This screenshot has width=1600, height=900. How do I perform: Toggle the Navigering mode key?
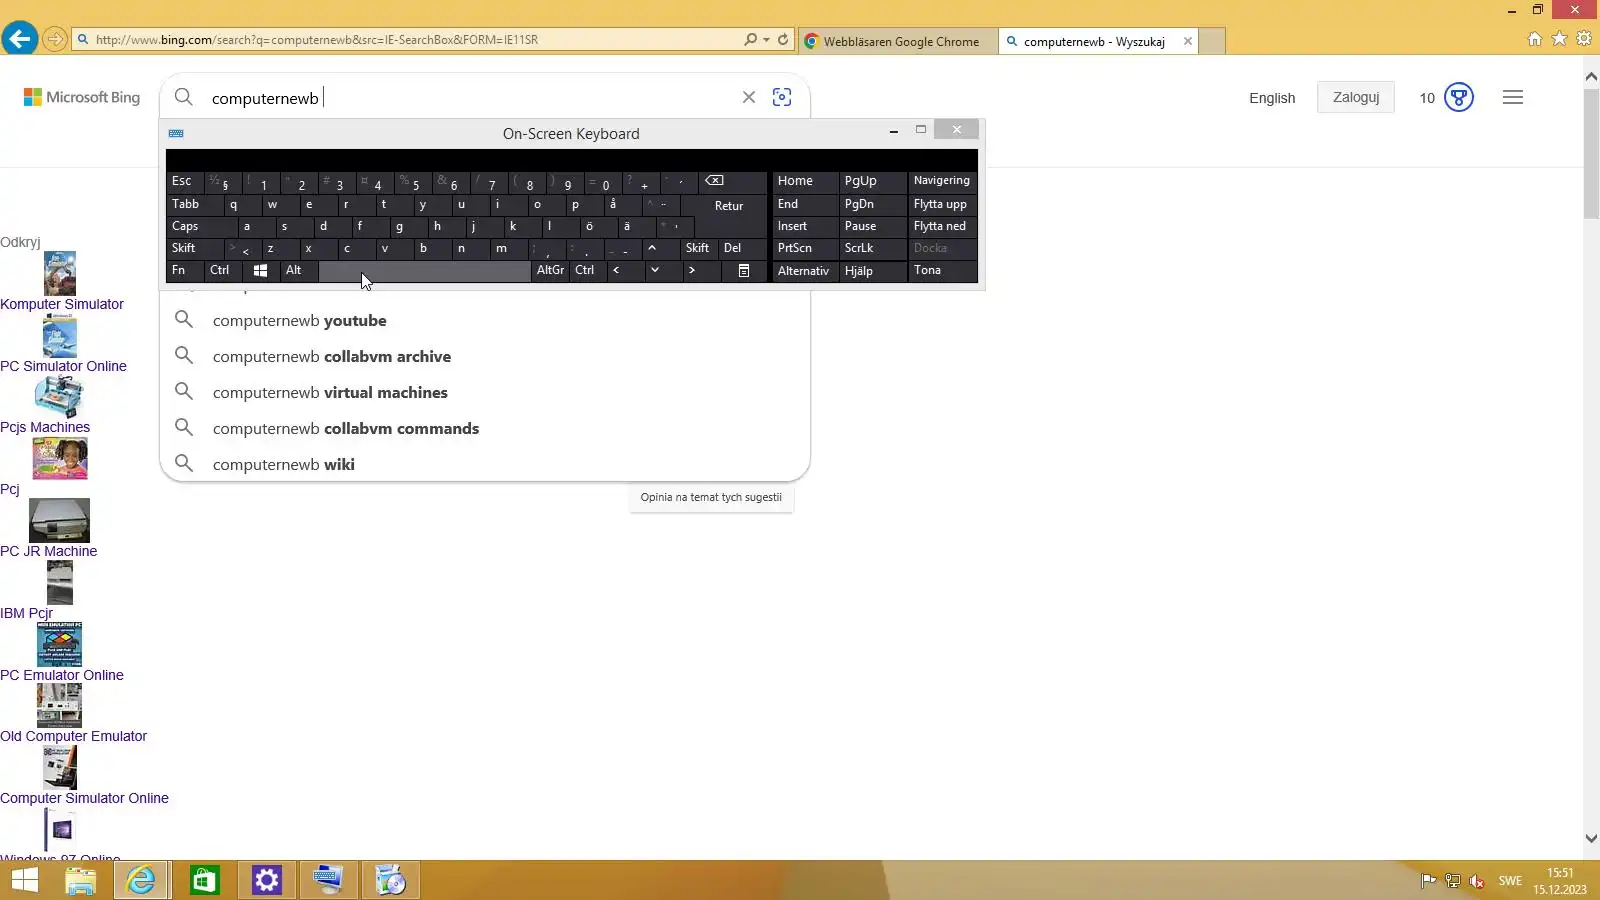(x=942, y=181)
